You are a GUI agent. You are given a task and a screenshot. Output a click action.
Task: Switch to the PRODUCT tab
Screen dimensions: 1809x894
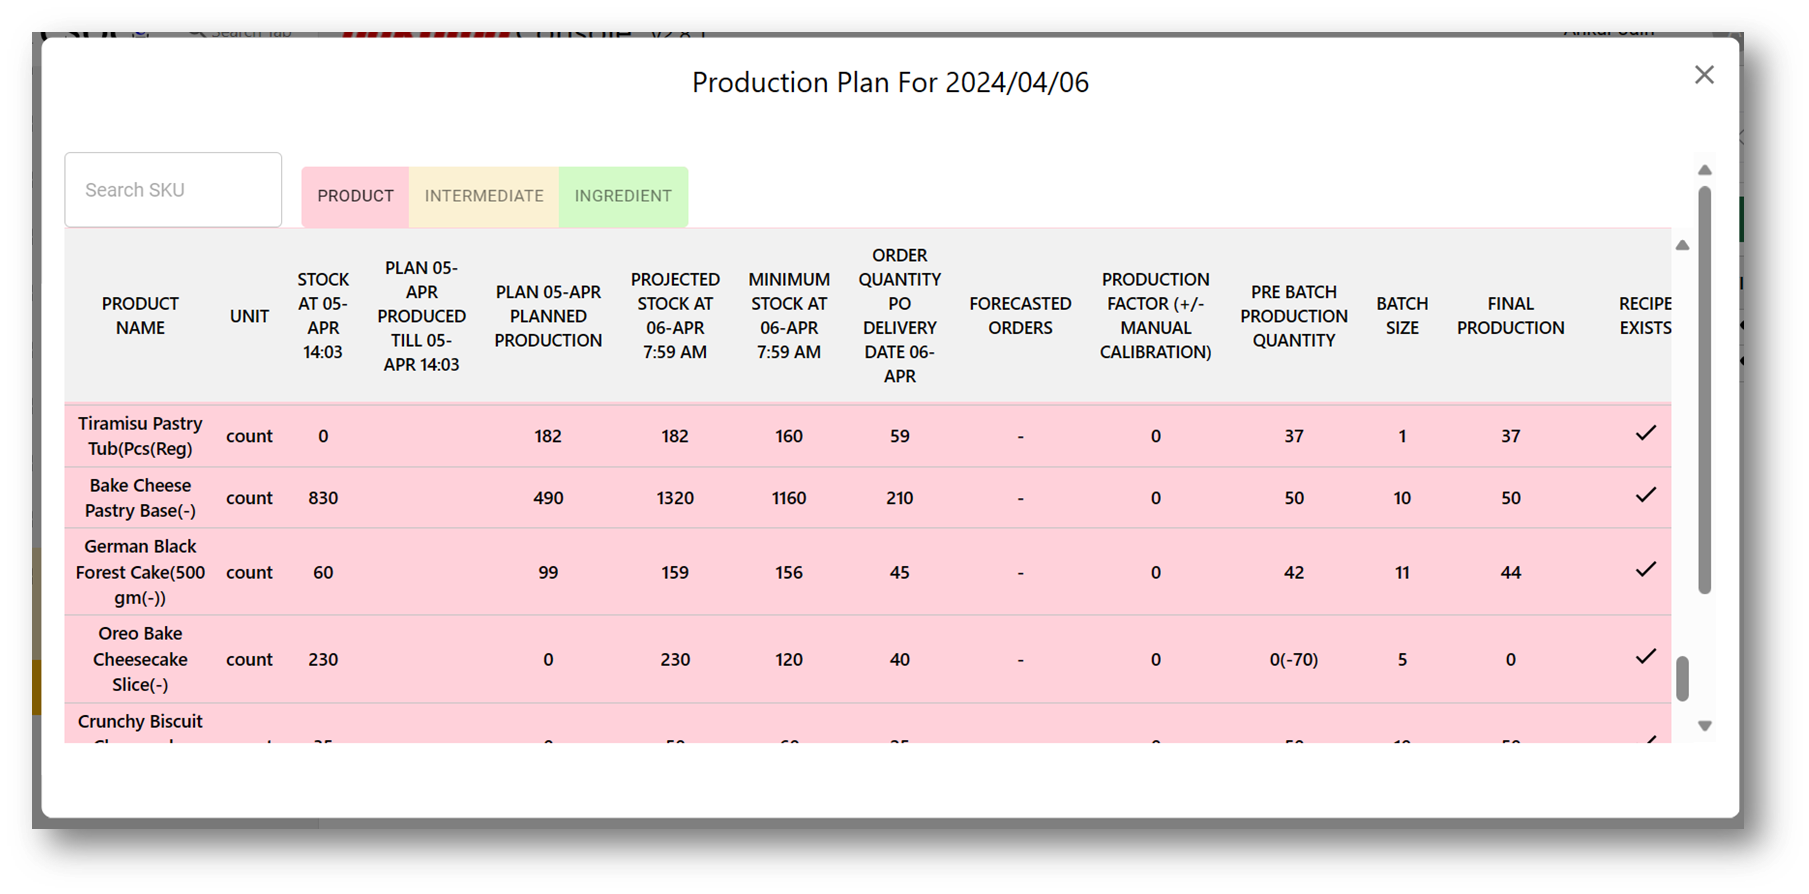click(x=355, y=196)
